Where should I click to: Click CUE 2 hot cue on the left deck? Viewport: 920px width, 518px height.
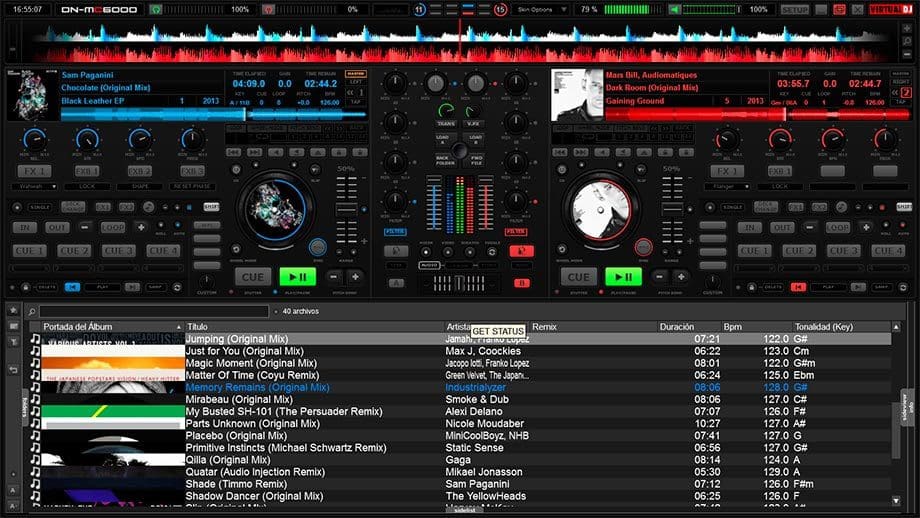click(x=74, y=250)
